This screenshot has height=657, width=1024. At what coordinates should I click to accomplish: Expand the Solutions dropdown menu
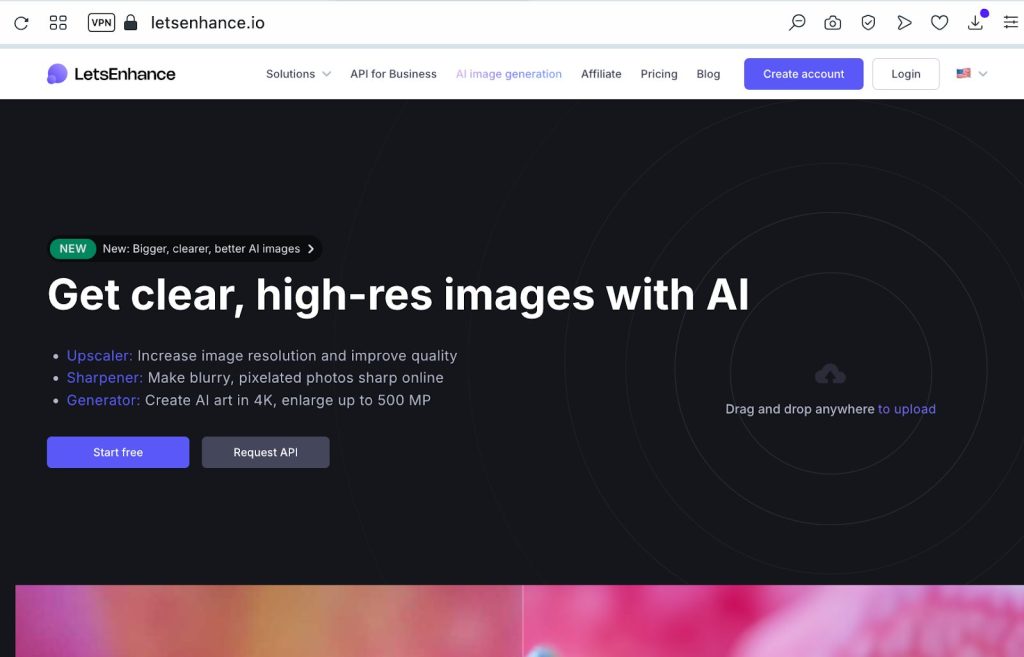pos(298,74)
